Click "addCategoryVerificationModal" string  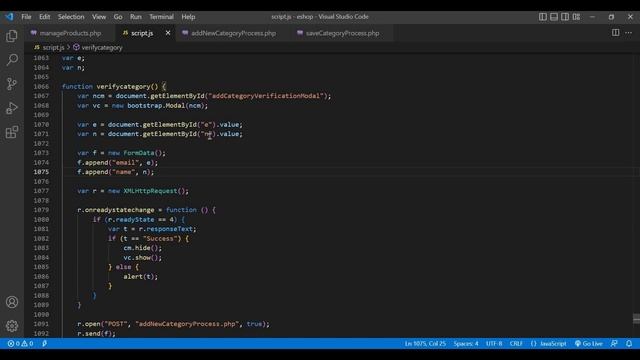pos(266,96)
